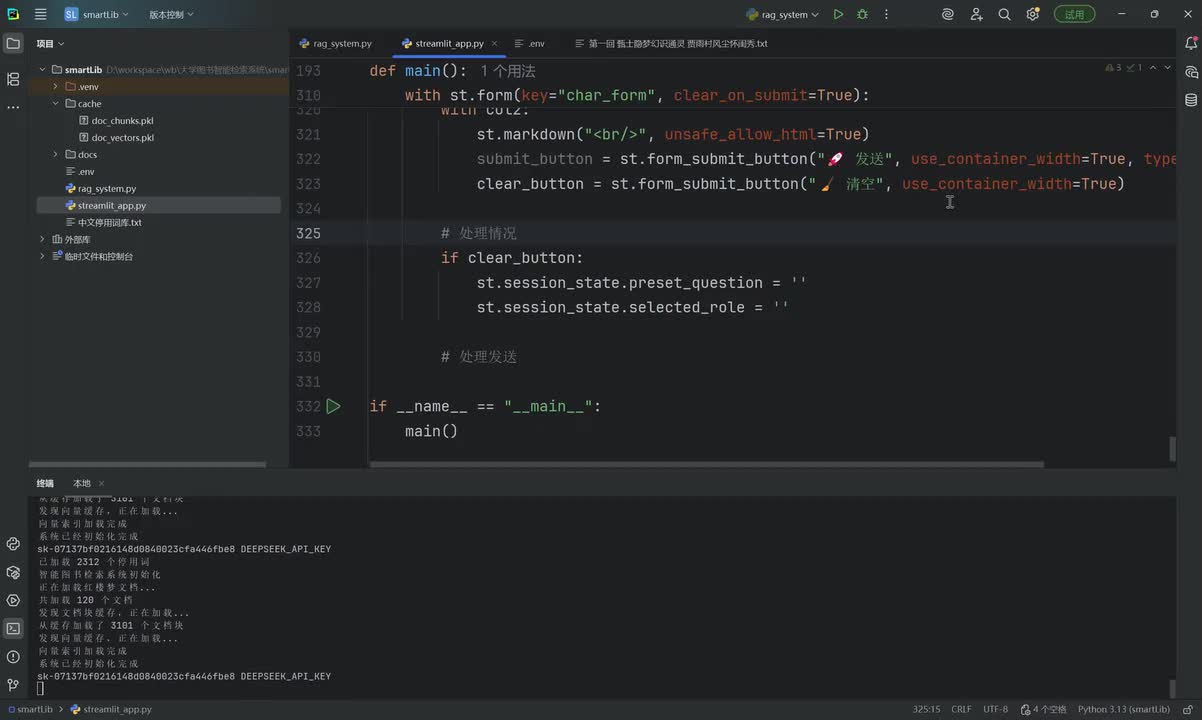1202x720 pixels.
Task: Click the 1 个用法 usages hint
Action: (508, 71)
